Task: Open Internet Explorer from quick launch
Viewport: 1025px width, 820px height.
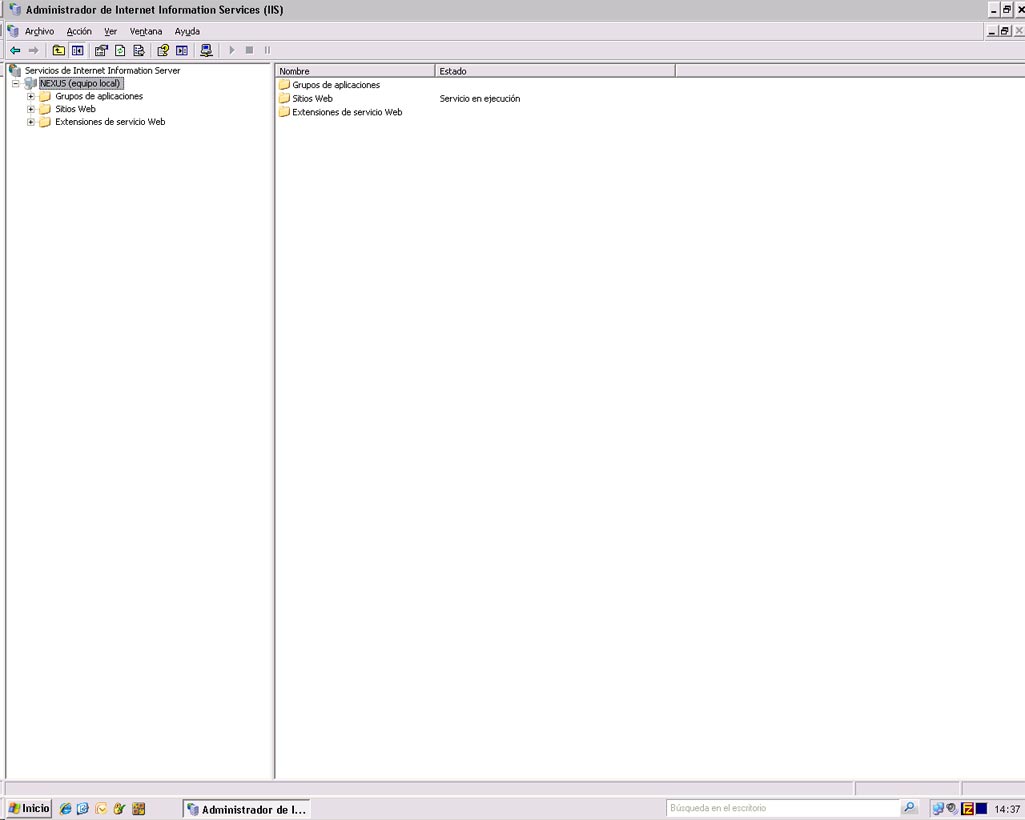Action: [x=65, y=809]
